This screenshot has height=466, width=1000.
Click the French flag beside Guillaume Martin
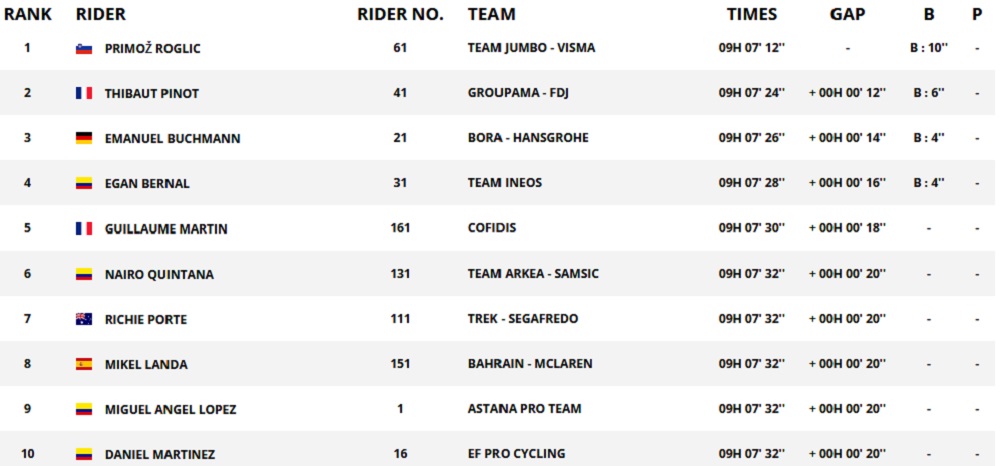(84, 228)
